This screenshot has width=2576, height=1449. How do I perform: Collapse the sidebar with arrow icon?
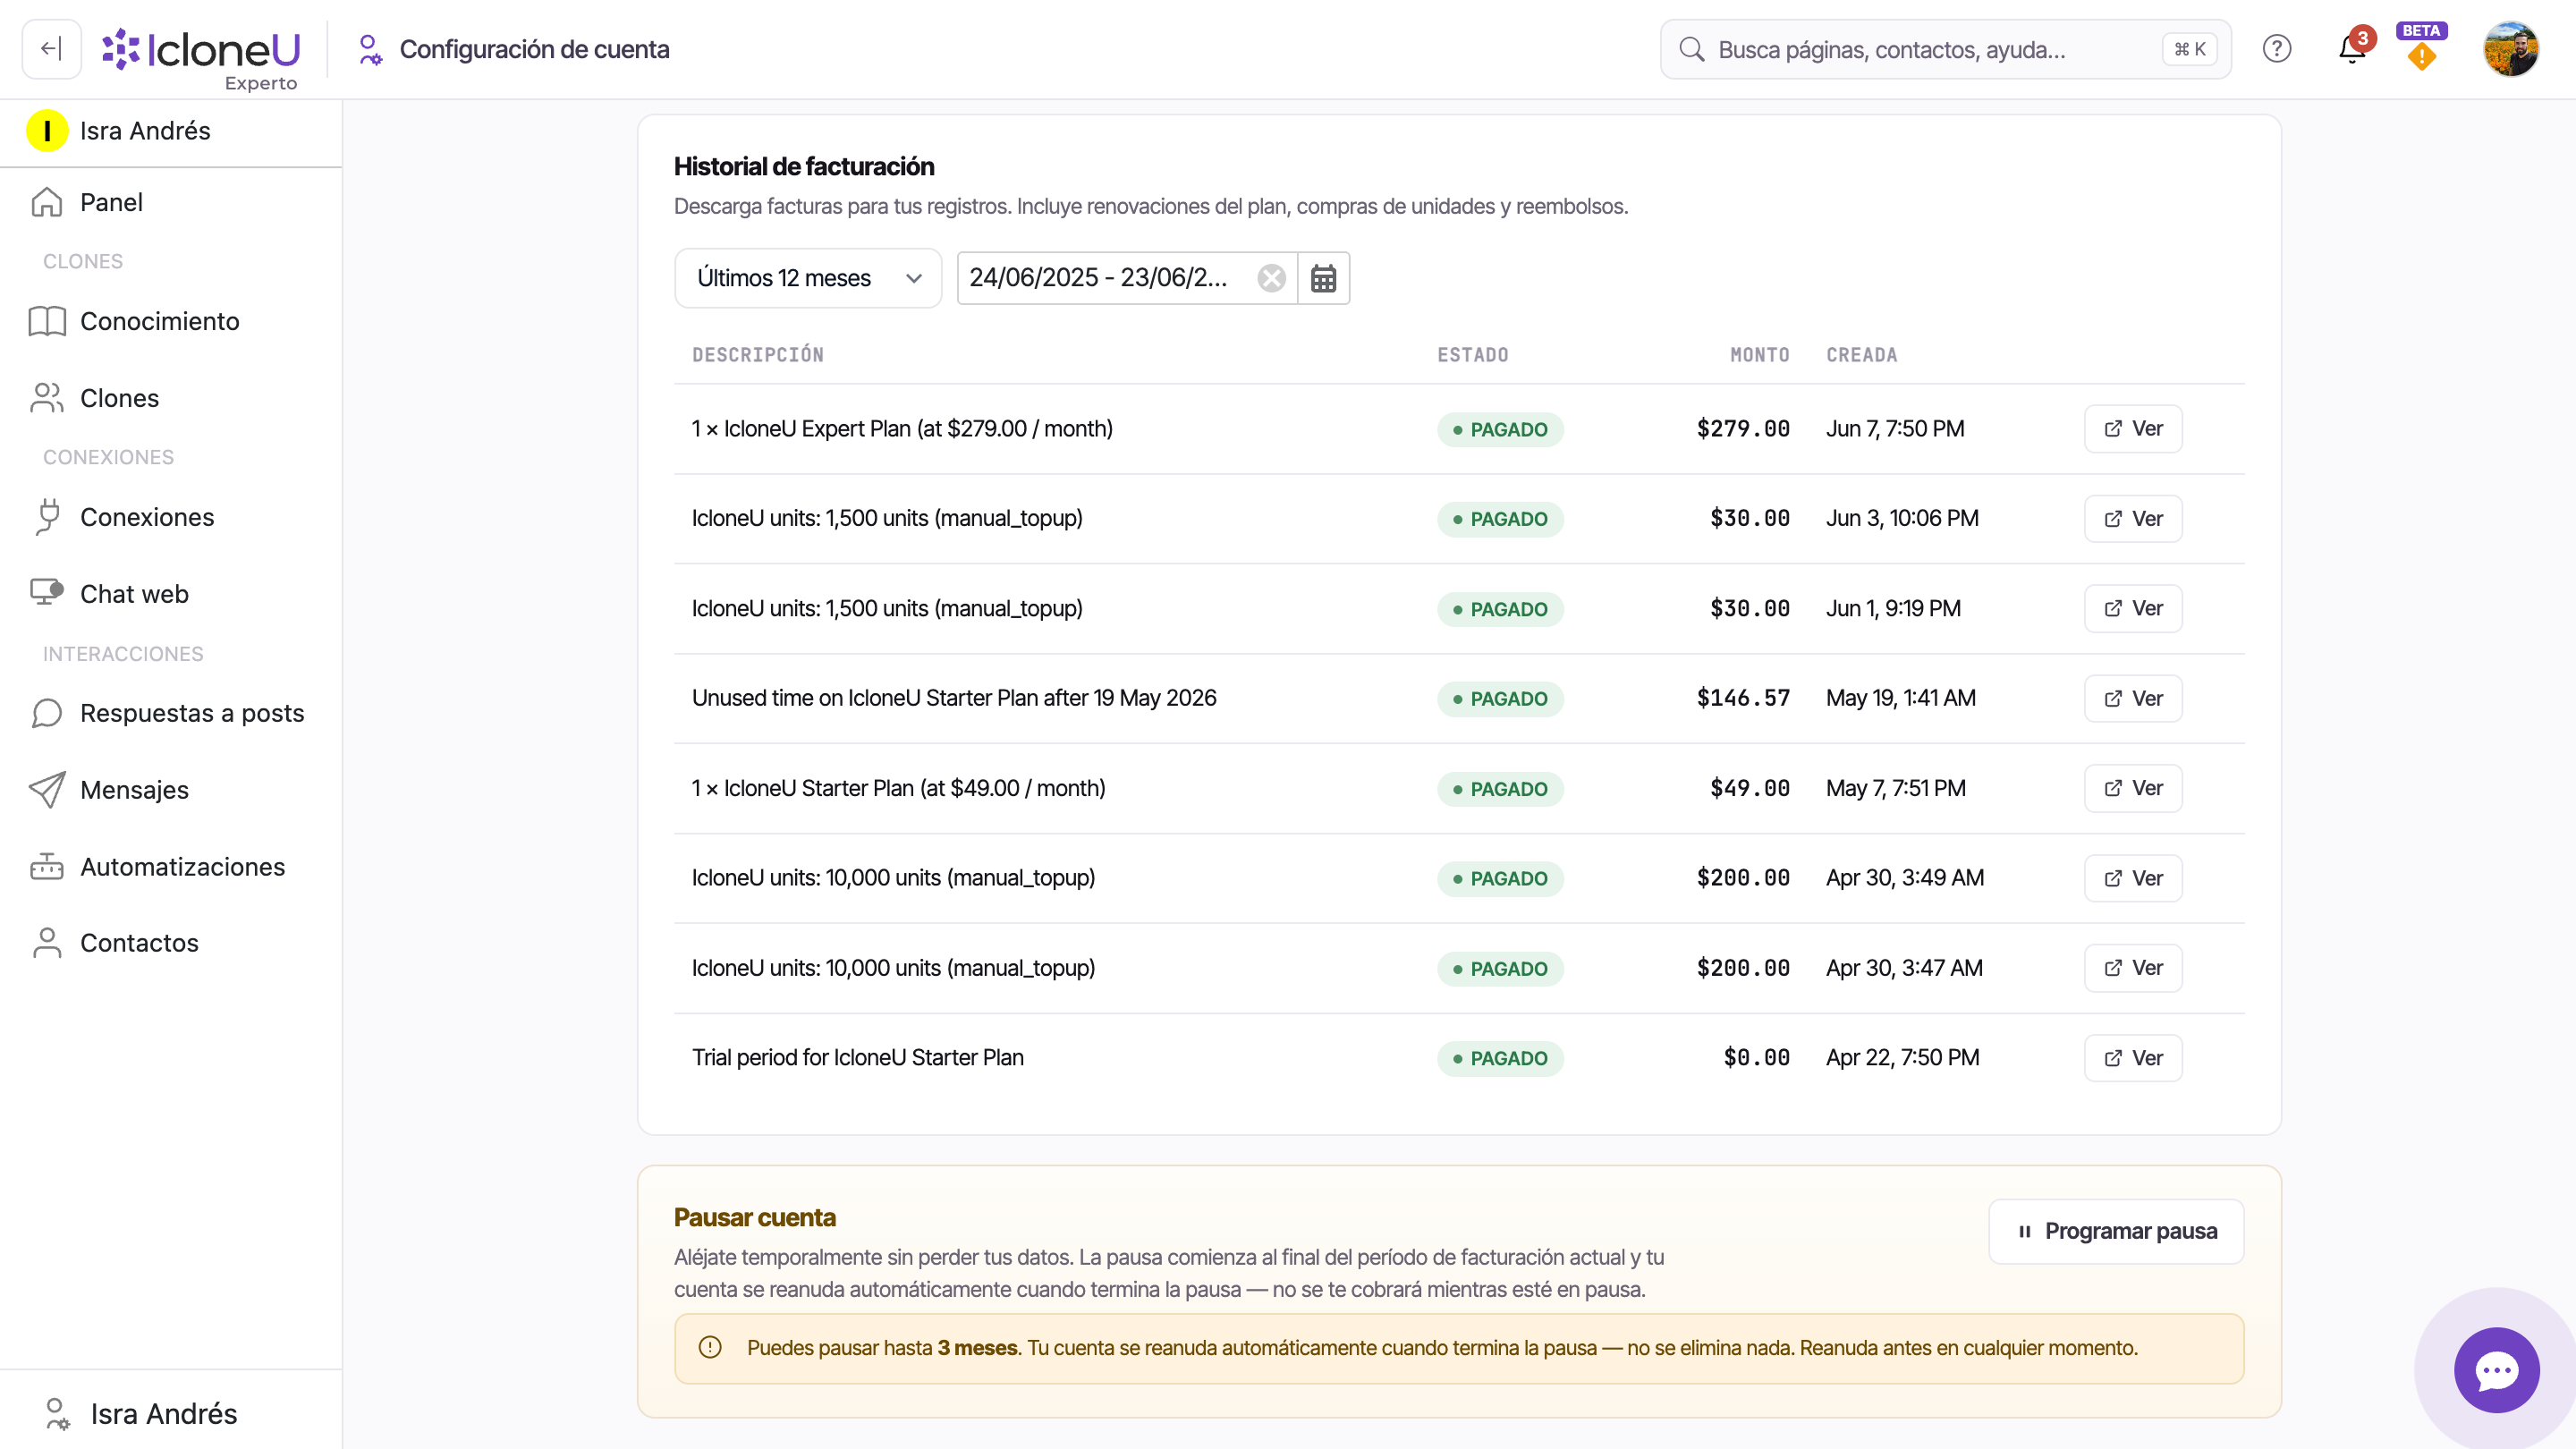[51, 49]
